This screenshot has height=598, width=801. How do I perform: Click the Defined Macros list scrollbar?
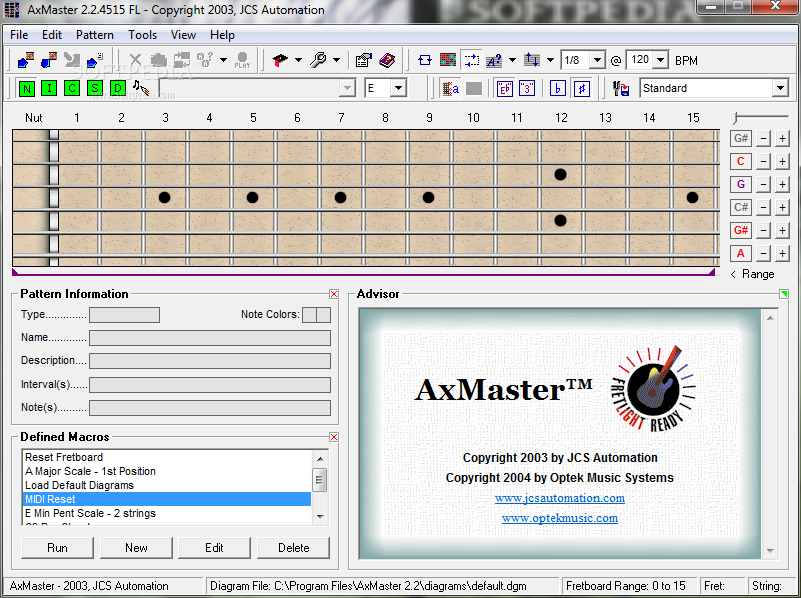pos(320,487)
